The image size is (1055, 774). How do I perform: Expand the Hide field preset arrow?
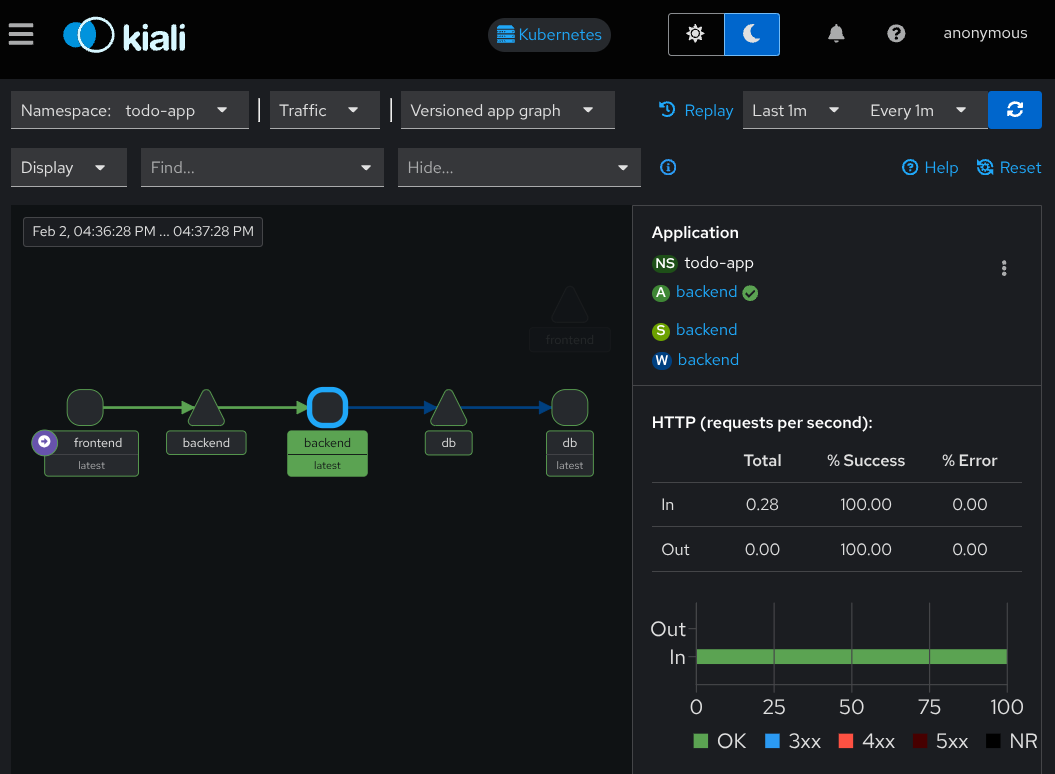pyautogui.click(x=623, y=168)
